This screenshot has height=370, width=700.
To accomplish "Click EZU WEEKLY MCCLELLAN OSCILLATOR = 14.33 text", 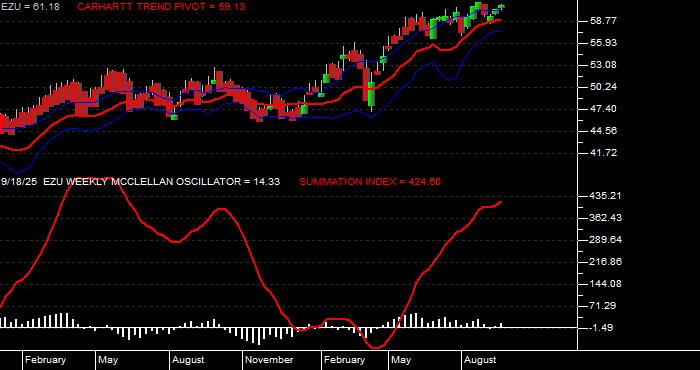I will 162,181.
